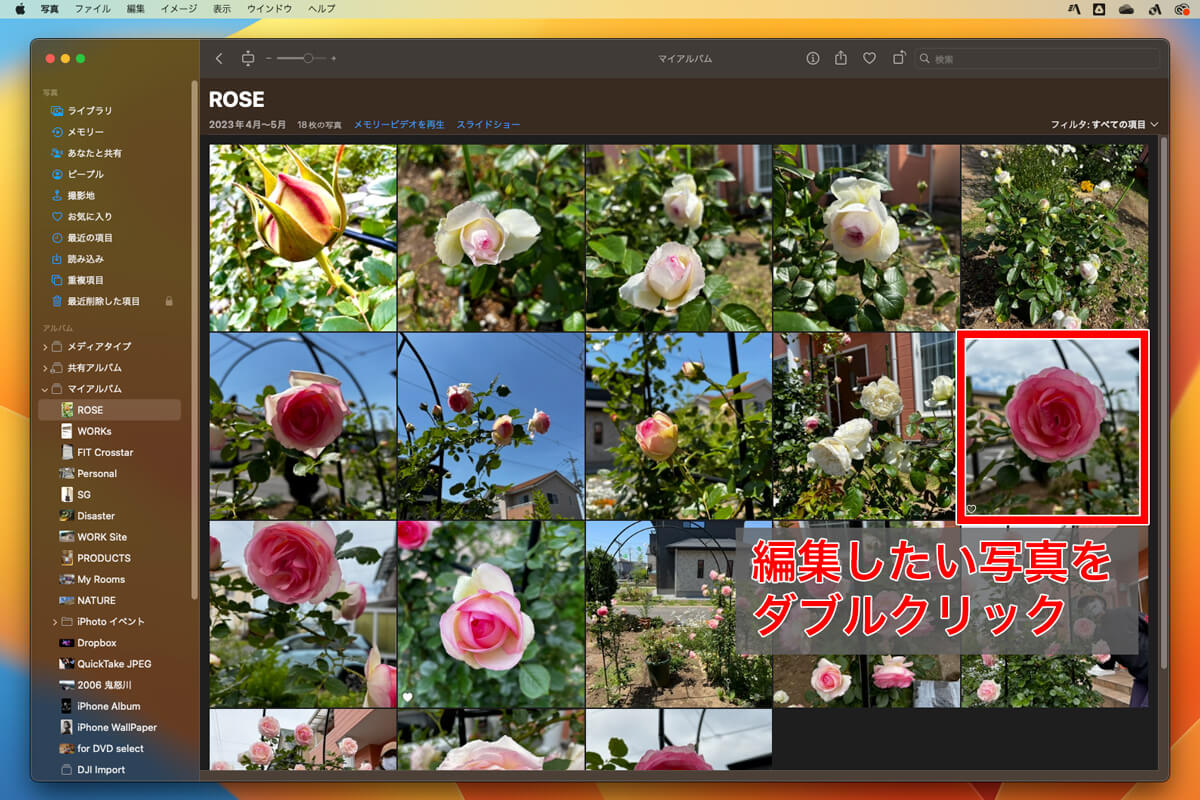Click the Creative Cloud menu bar icon

click(1181, 8)
